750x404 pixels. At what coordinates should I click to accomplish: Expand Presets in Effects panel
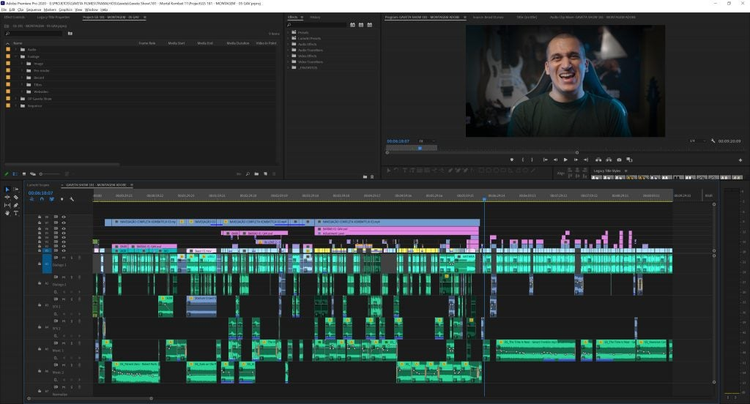tap(288, 33)
